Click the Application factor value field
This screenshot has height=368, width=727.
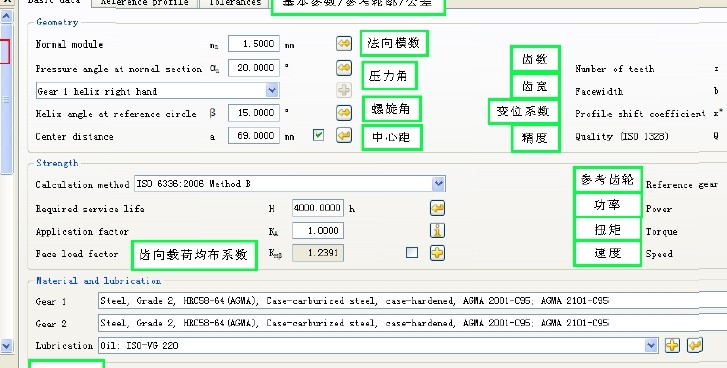click(318, 230)
